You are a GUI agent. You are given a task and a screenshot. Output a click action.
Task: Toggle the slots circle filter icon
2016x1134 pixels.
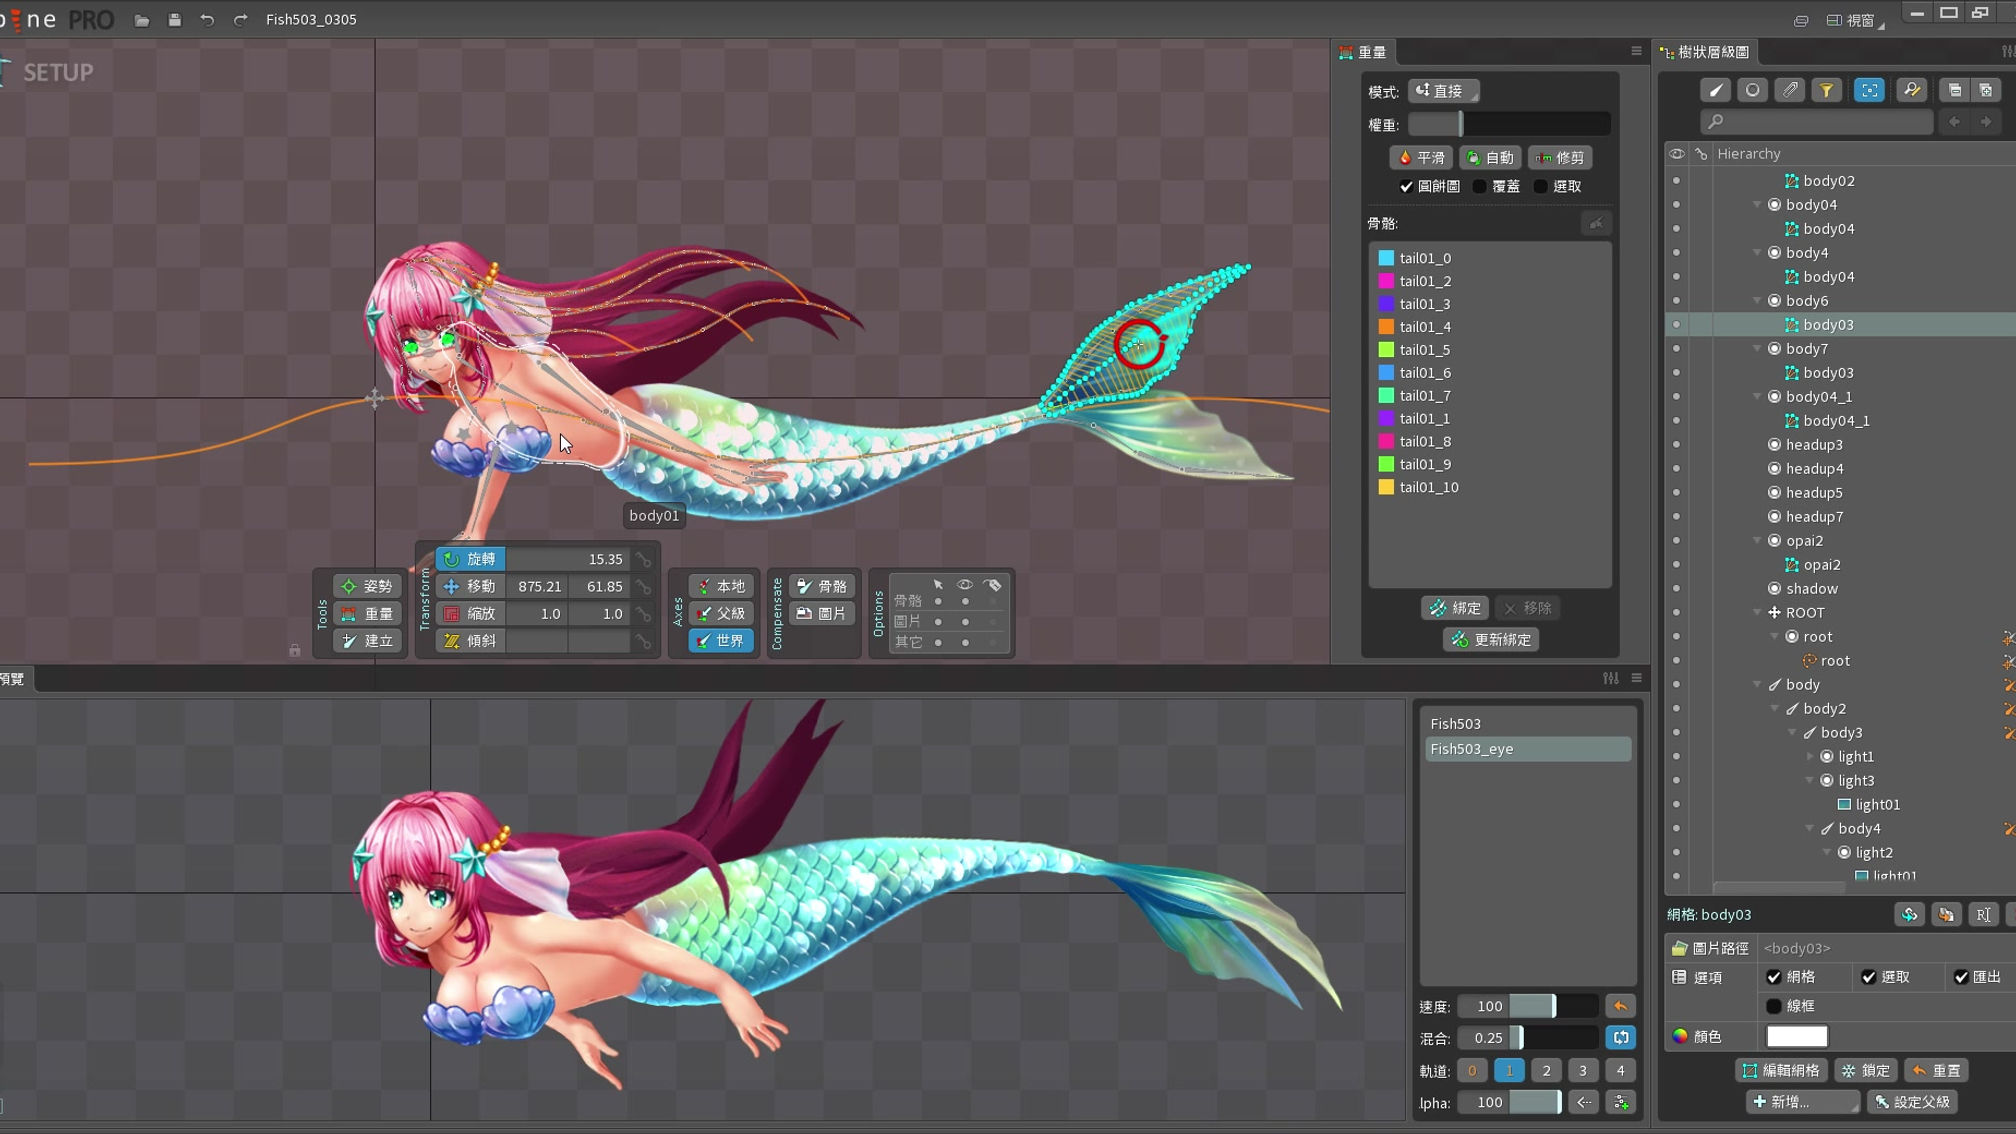click(1752, 90)
